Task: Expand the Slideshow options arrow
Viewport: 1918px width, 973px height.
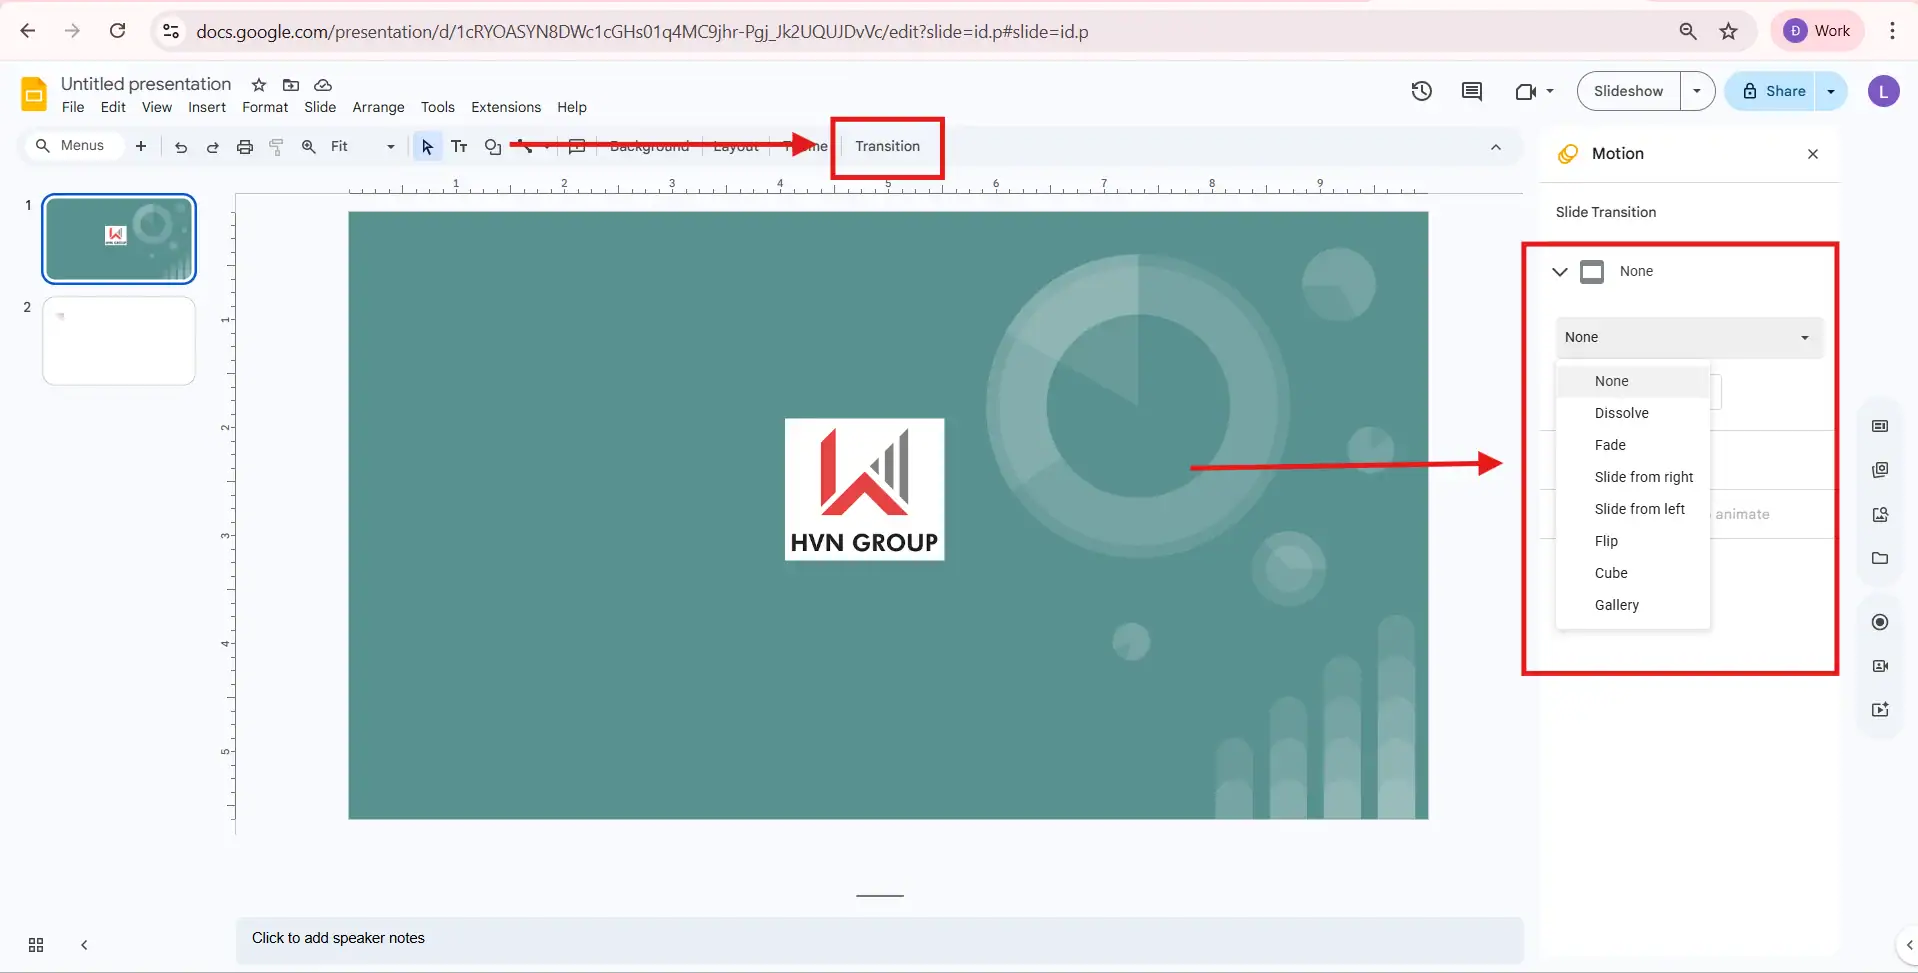Action: click(1697, 91)
